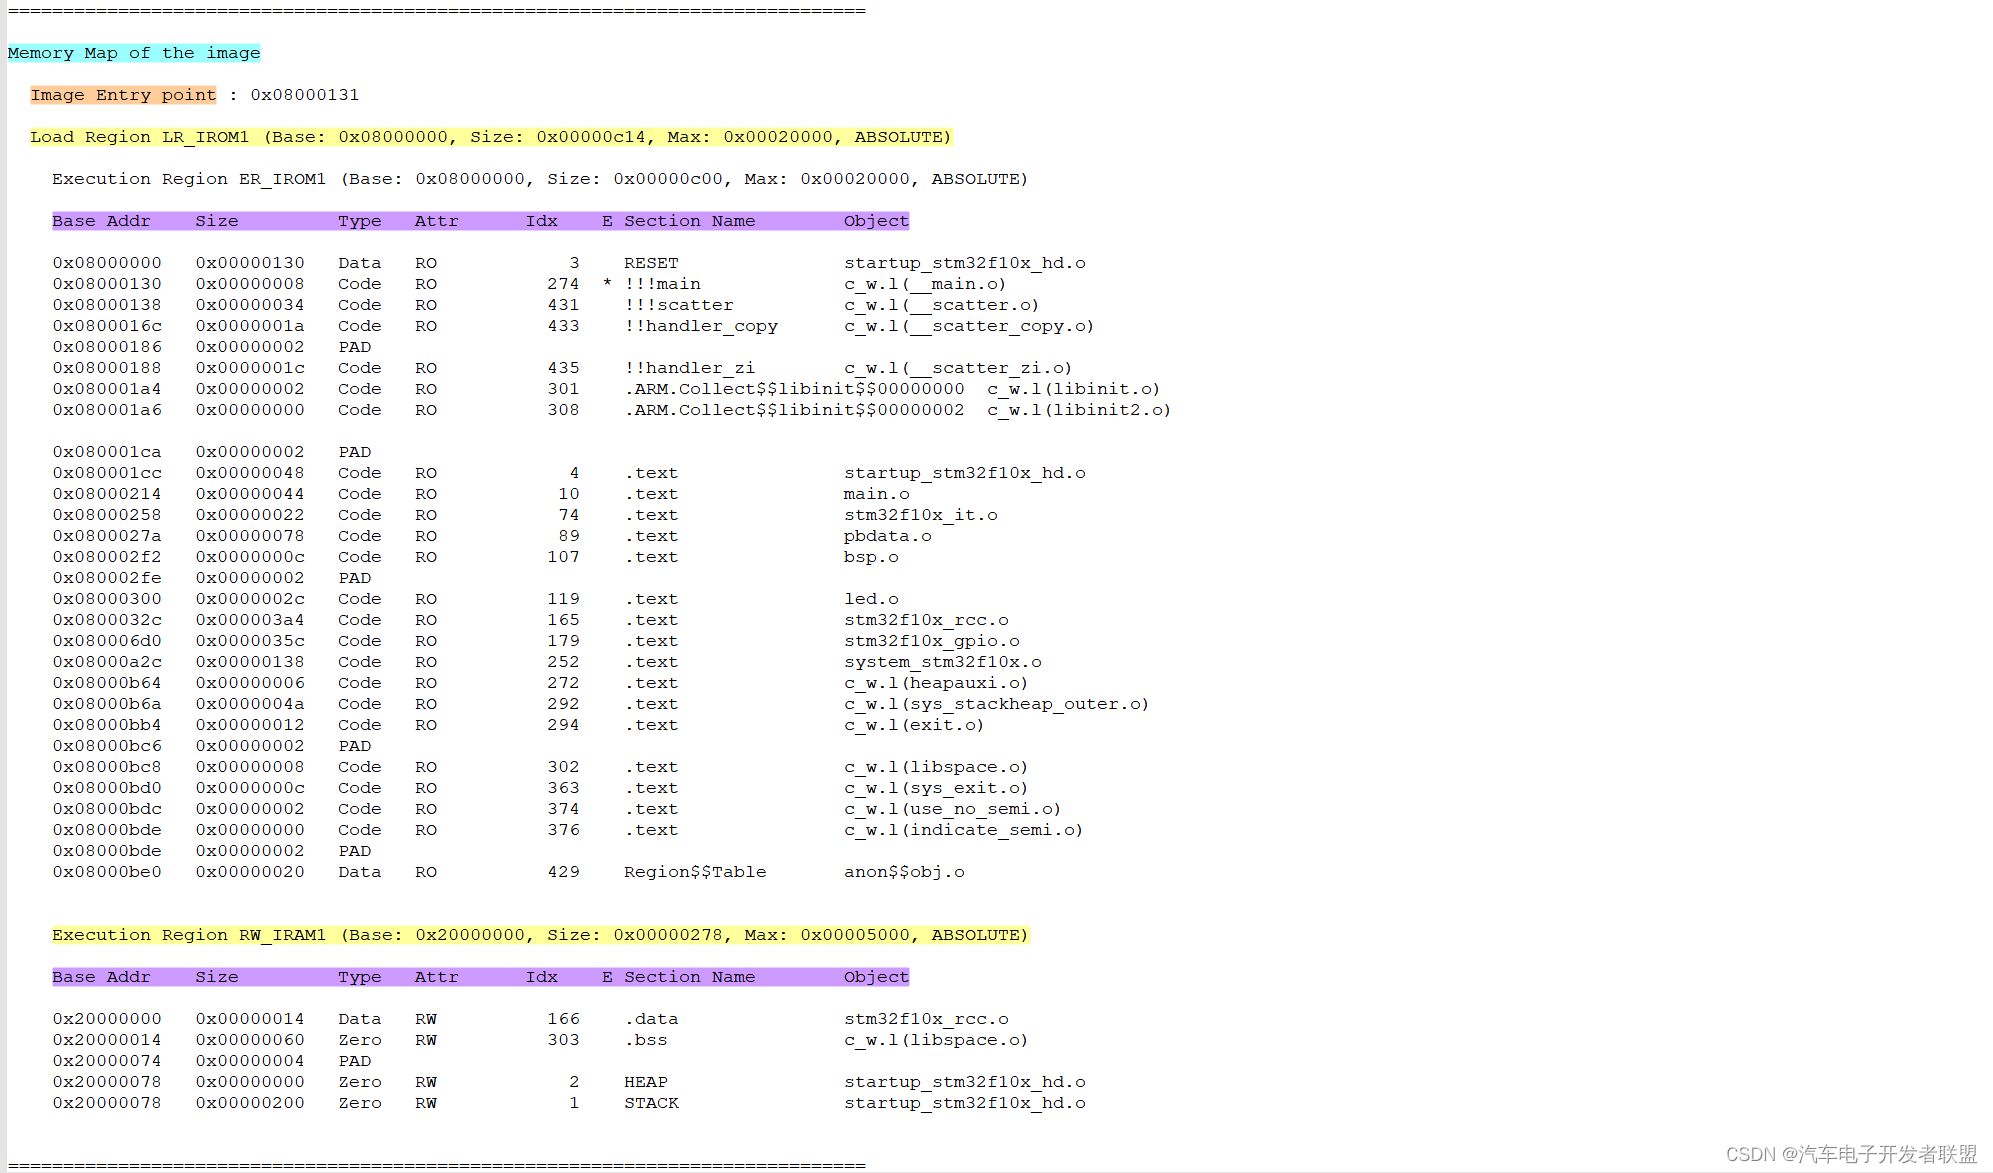Click the 'Section Name' header in RW_IRAM1 table

[687, 976]
